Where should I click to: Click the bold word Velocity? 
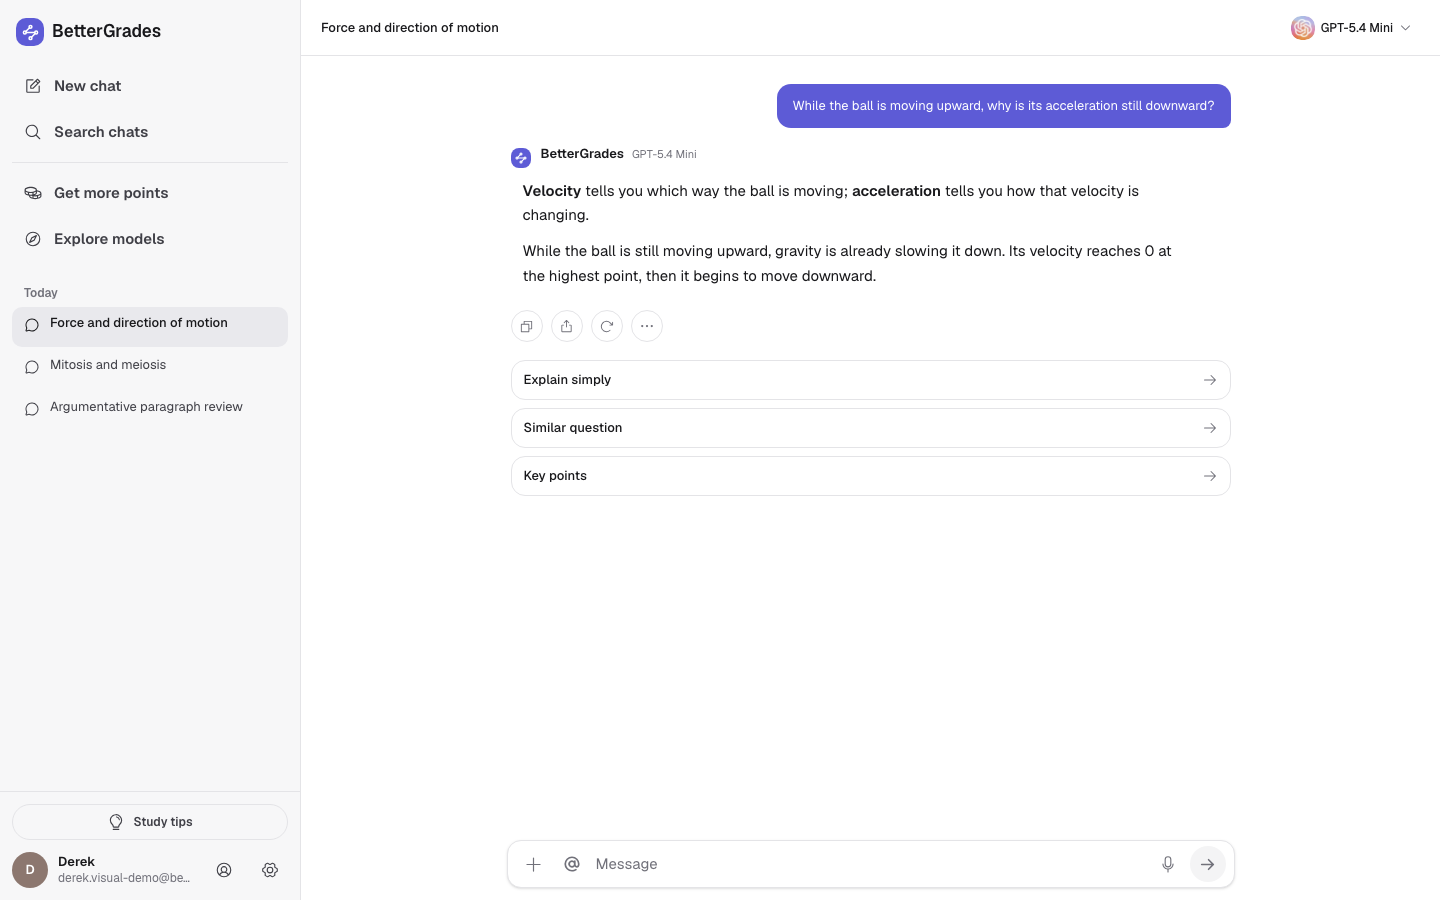552,191
